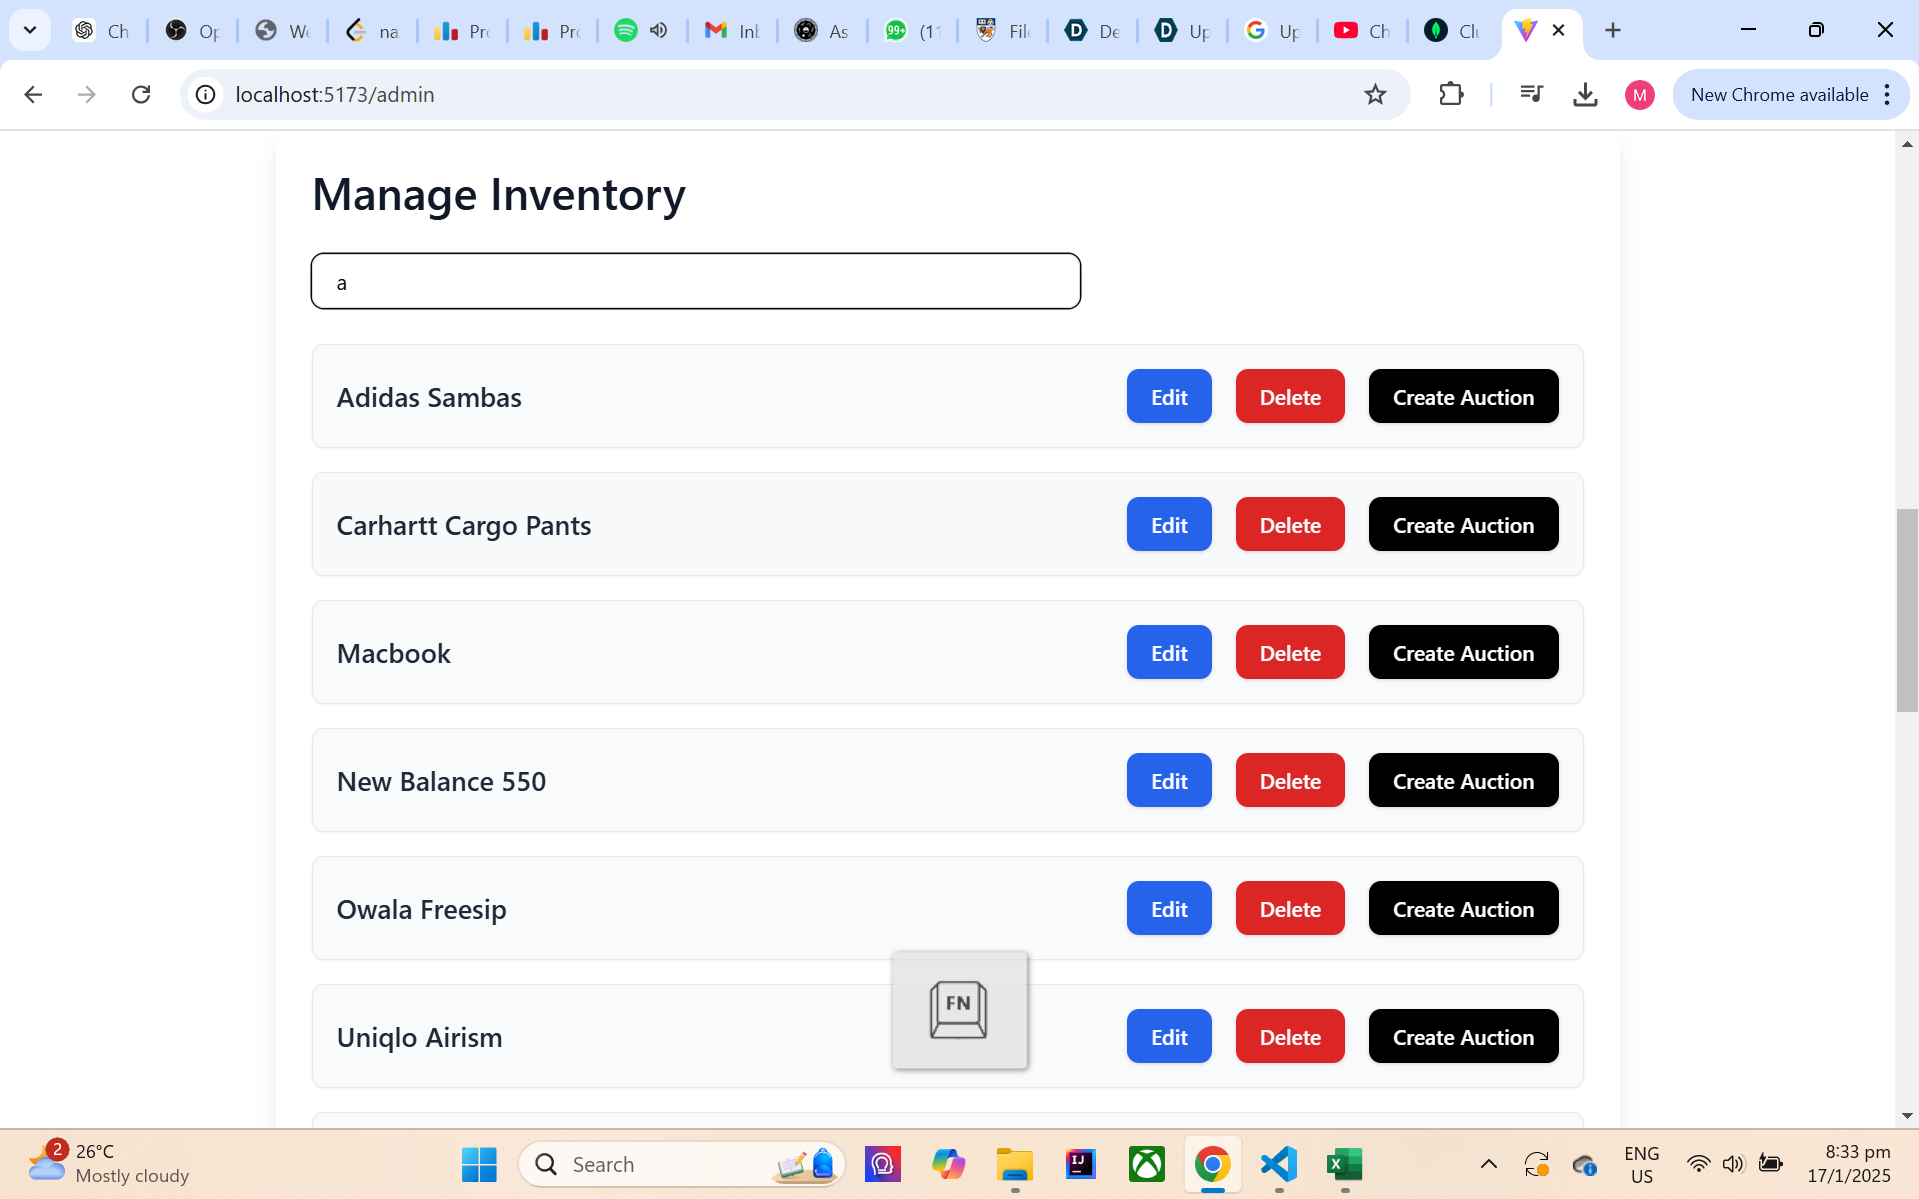1919x1199 pixels.
Task: Open the volume control in system tray
Action: 1733,1164
